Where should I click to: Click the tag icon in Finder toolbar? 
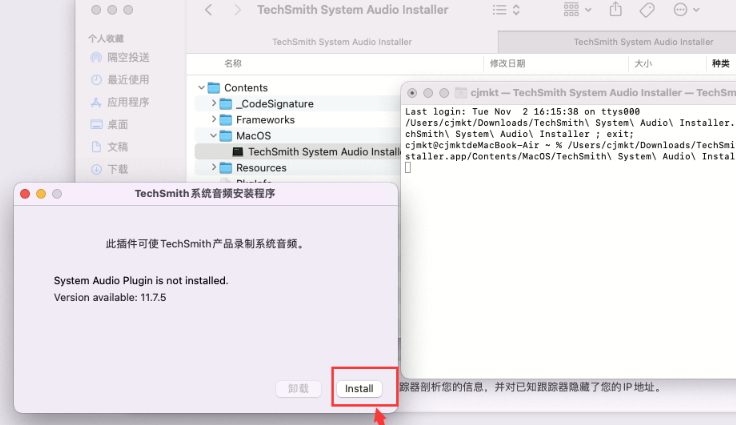tap(646, 10)
